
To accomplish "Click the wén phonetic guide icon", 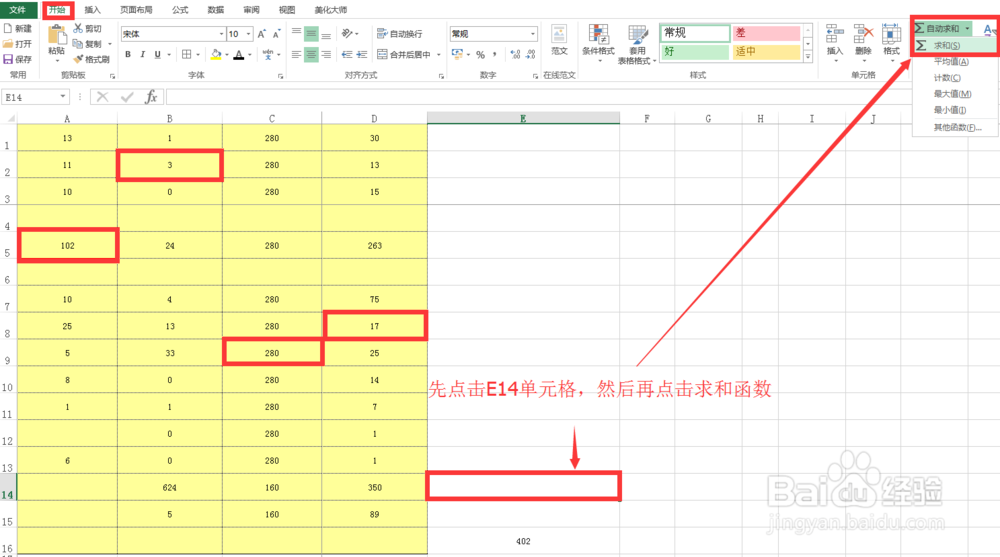I will [268, 55].
